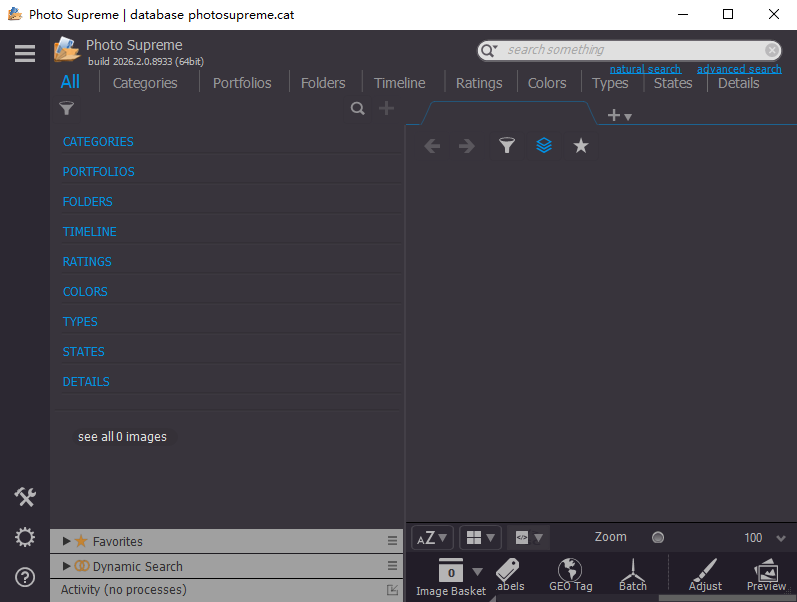Open the FOLDERS section heading

coord(87,202)
